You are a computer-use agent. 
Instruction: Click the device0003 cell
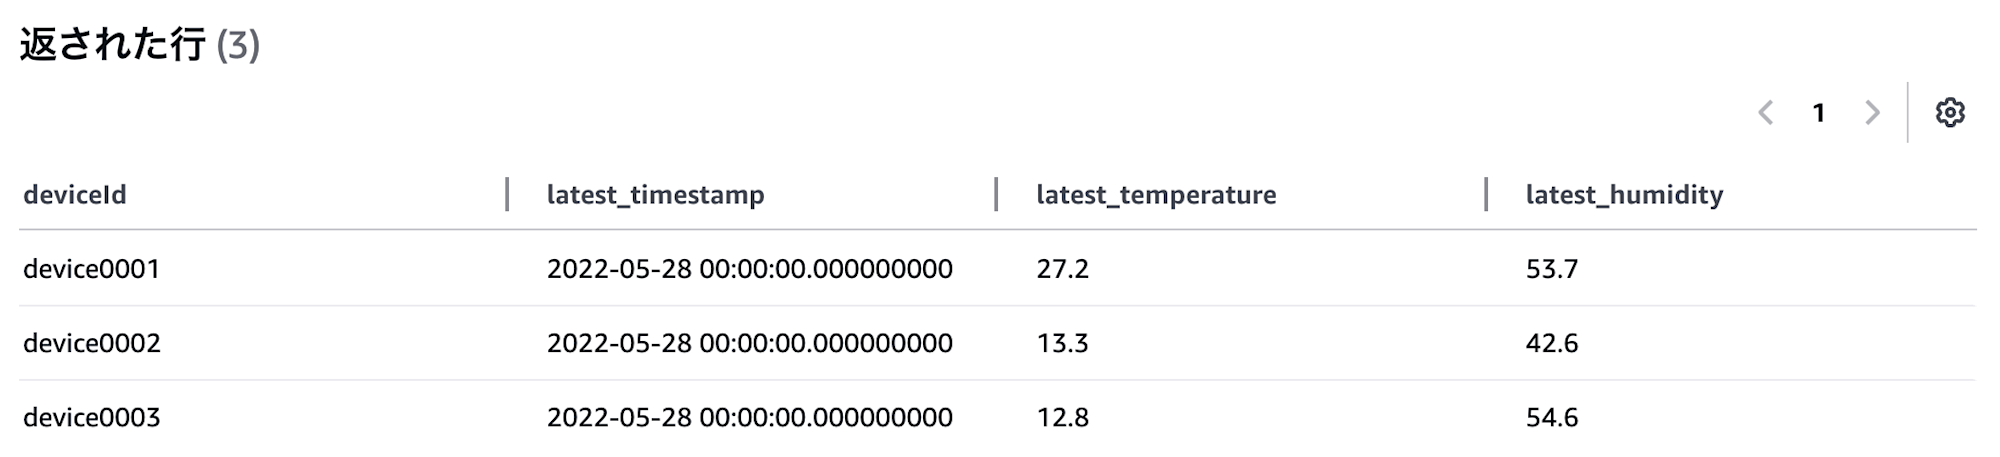tap(92, 416)
